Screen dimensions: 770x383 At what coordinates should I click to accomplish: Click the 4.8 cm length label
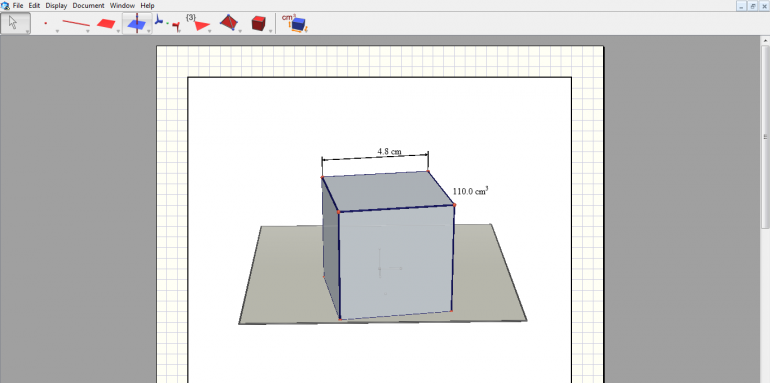click(x=389, y=151)
